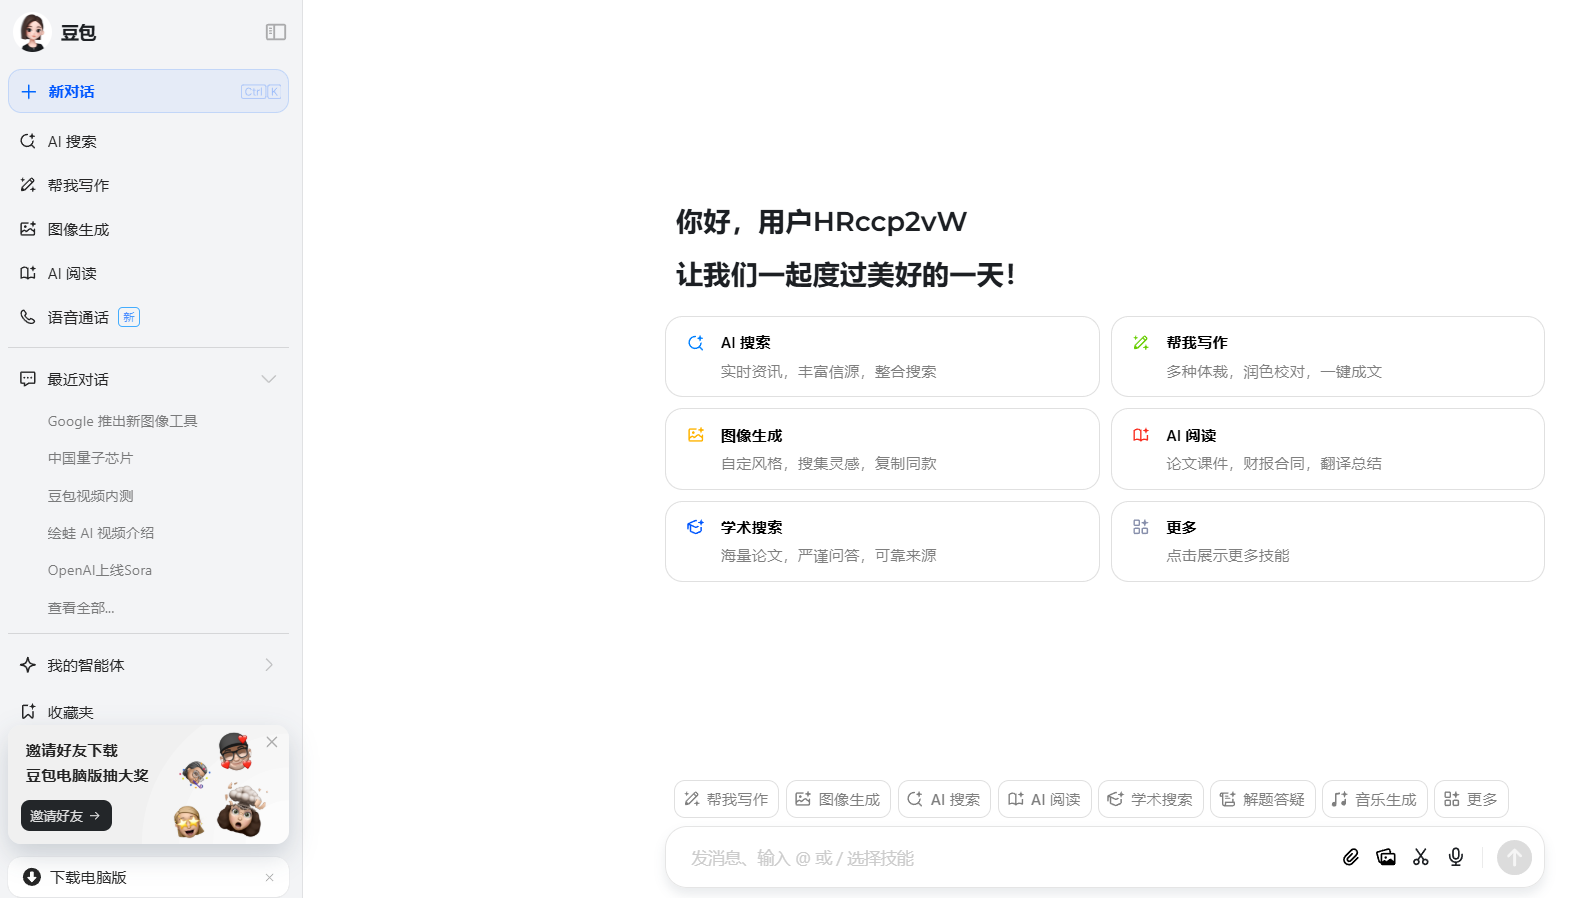This screenshot has height=898, width=1591.
Task: Select 图像生成 skill chip above input
Action: click(838, 799)
